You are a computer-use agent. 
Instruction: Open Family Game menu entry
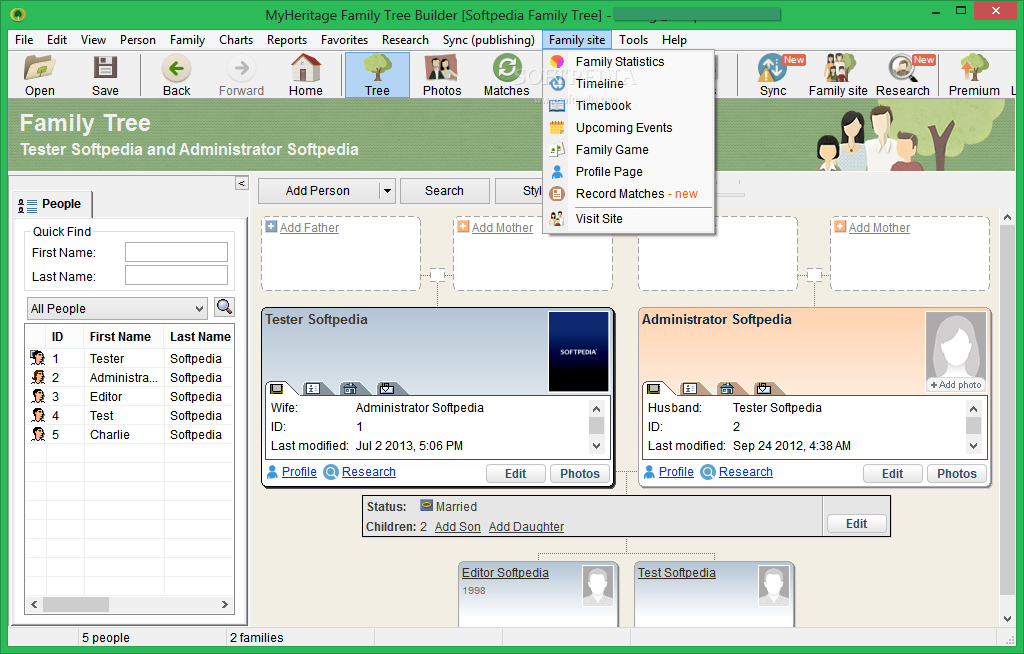612,150
